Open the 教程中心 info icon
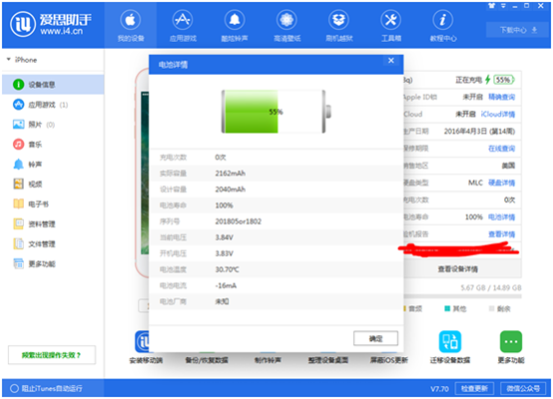This screenshot has height=399, width=553. pos(443,20)
